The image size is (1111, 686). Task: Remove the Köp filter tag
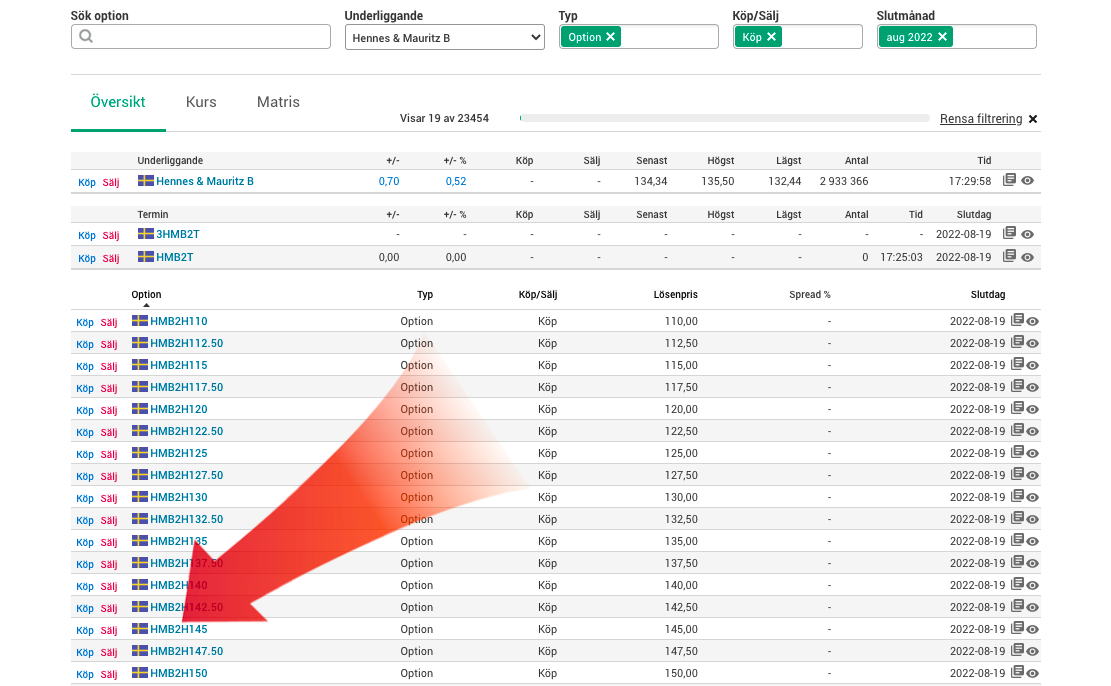pyautogui.click(x=772, y=37)
